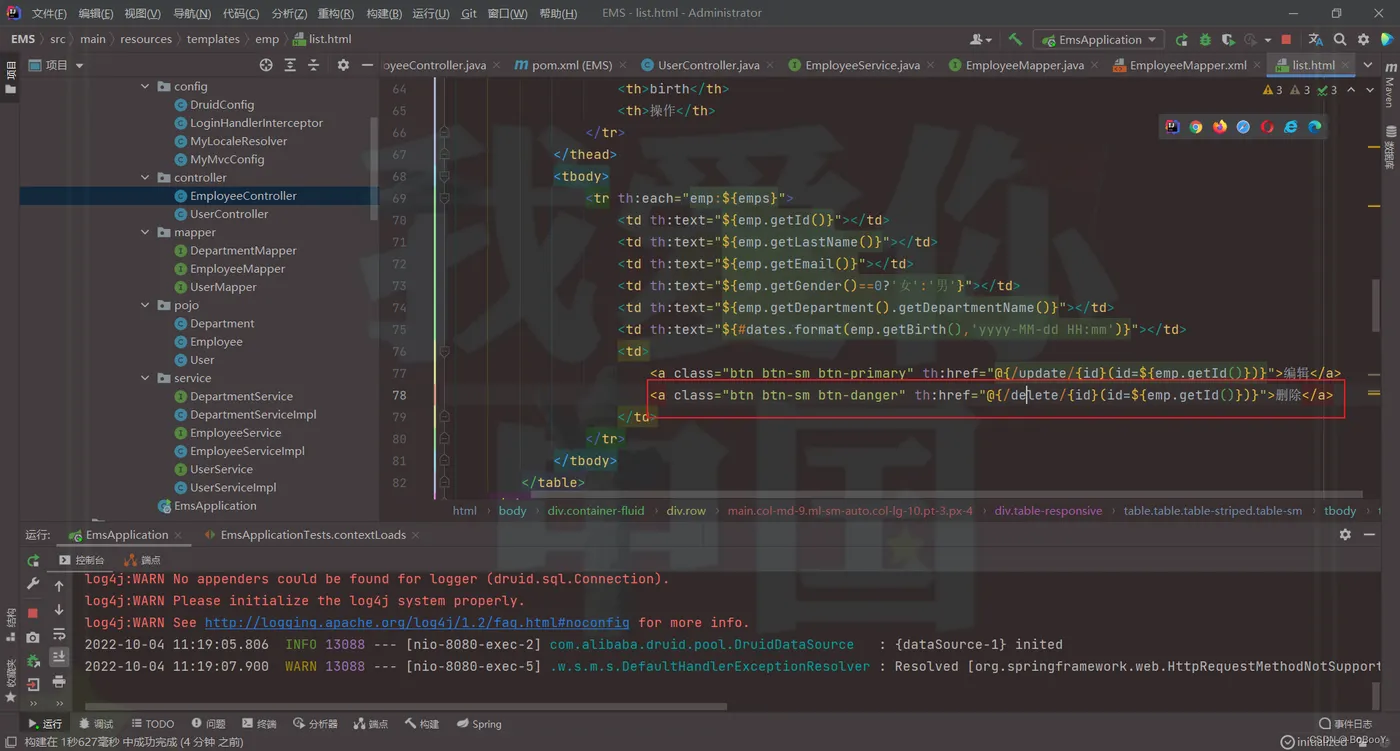
Task: Close the list.html editor tab
Action: (1345, 65)
